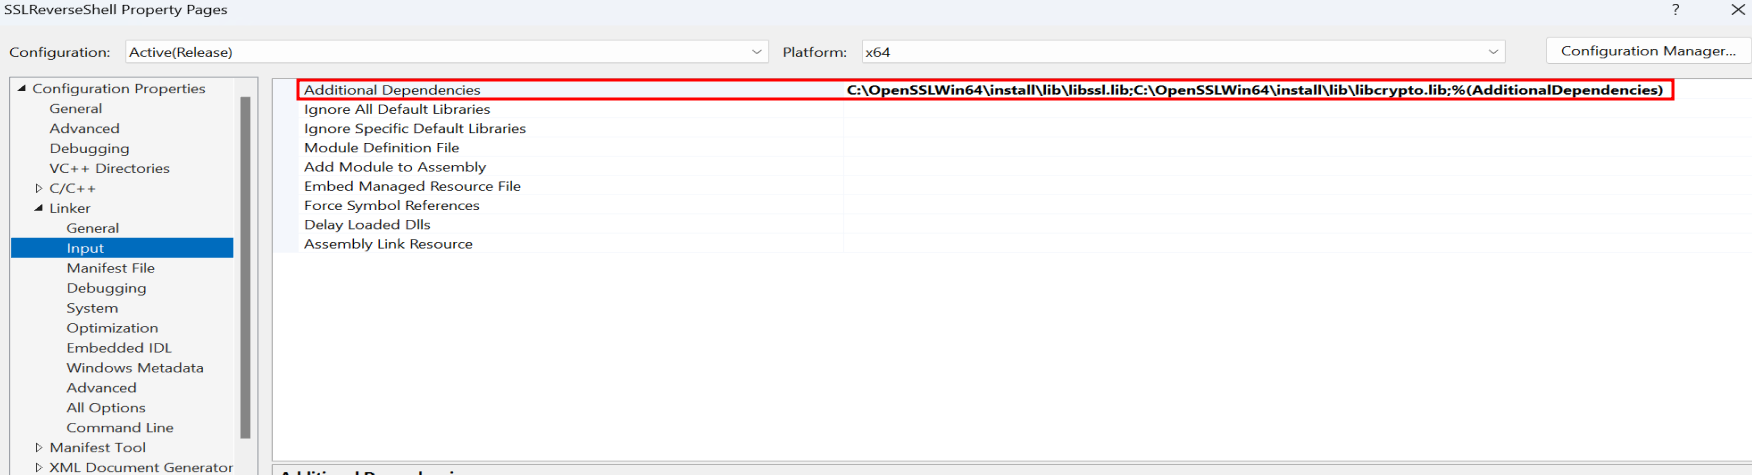
Task: Open the Platform dropdown showing x64
Action: [1183, 52]
